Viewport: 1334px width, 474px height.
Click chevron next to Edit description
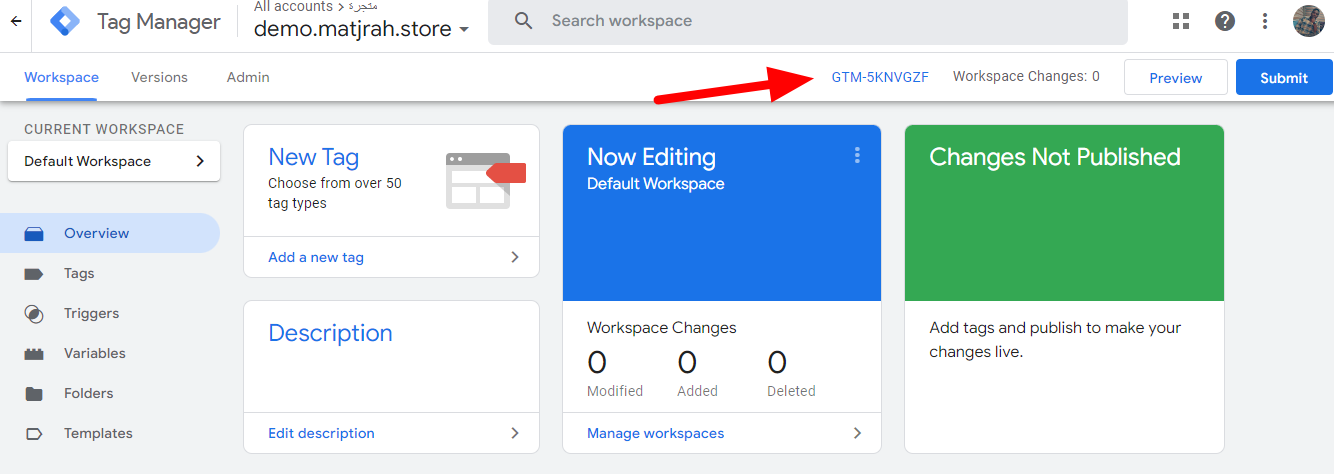(515, 433)
